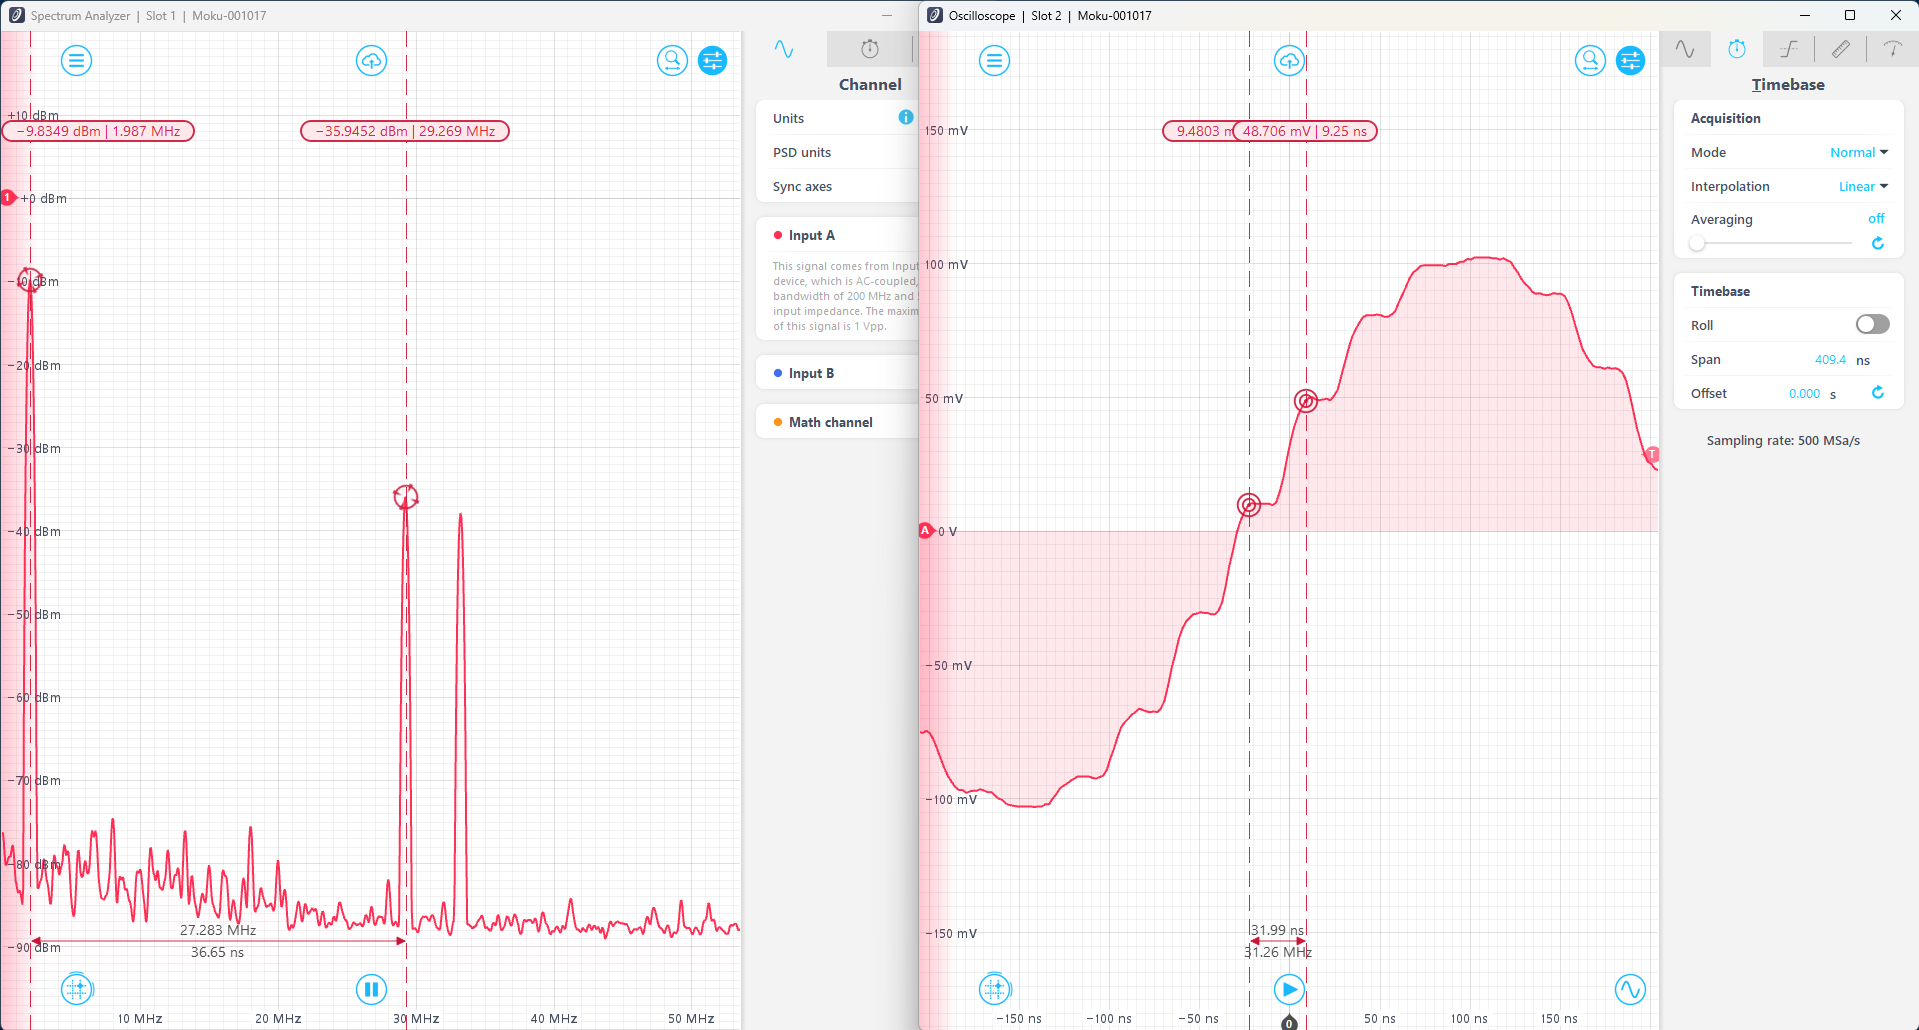The height and width of the screenshot is (1030, 1919).
Task: Open the Spectrum Analyzer hamburger menu
Action: tap(76, 61)
